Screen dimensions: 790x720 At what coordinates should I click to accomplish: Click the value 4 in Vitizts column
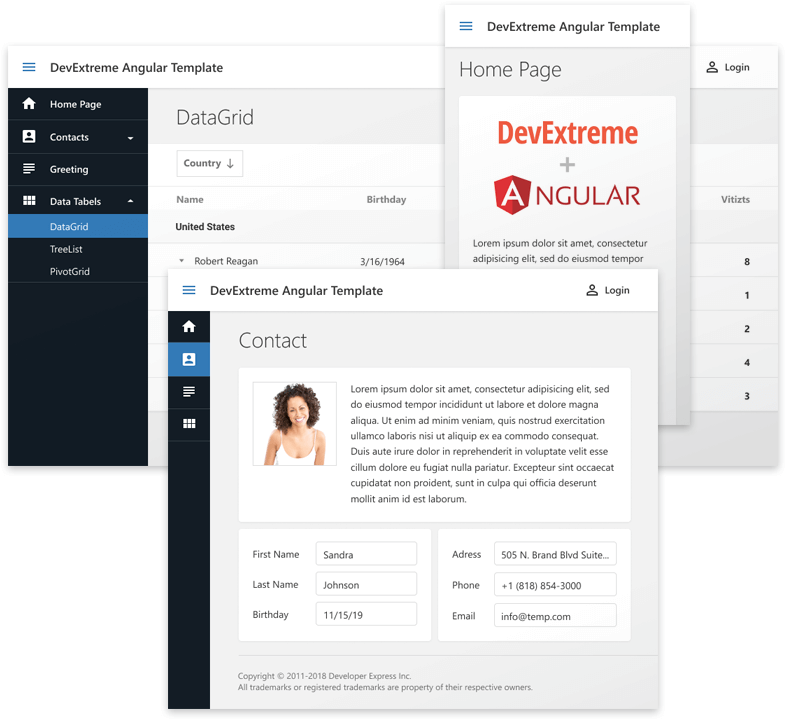[747, 362]
